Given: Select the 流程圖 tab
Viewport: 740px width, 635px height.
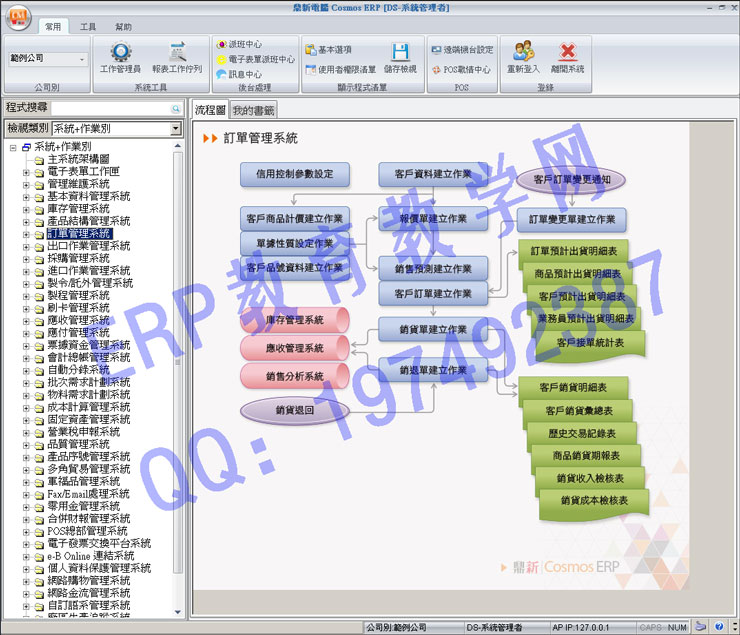Looking at the screenshot, I should pyautogui.click(x=210, y=110).
